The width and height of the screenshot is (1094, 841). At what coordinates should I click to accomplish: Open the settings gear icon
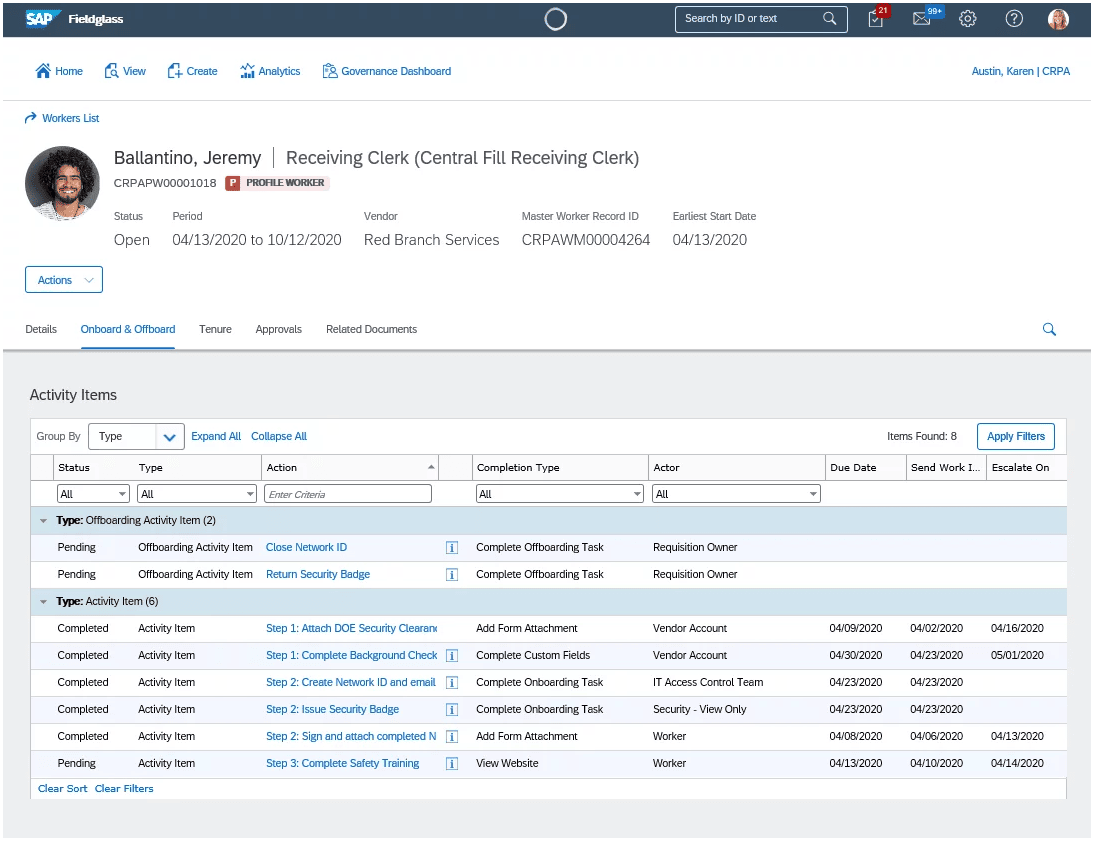[x=967, y=19]
